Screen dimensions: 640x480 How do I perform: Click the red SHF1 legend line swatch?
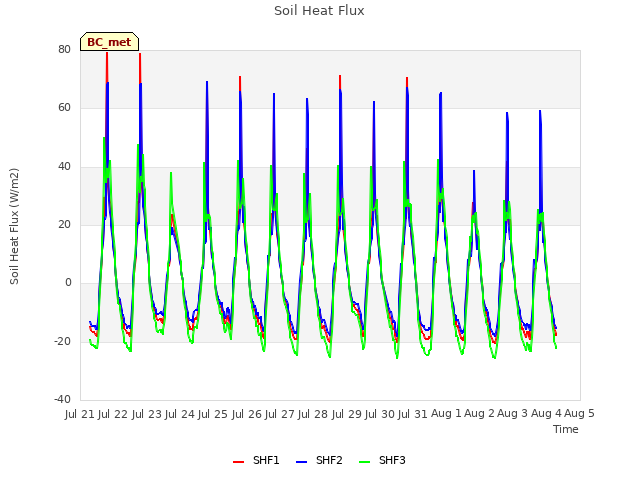pyautogui.click(x=238, y=462)
